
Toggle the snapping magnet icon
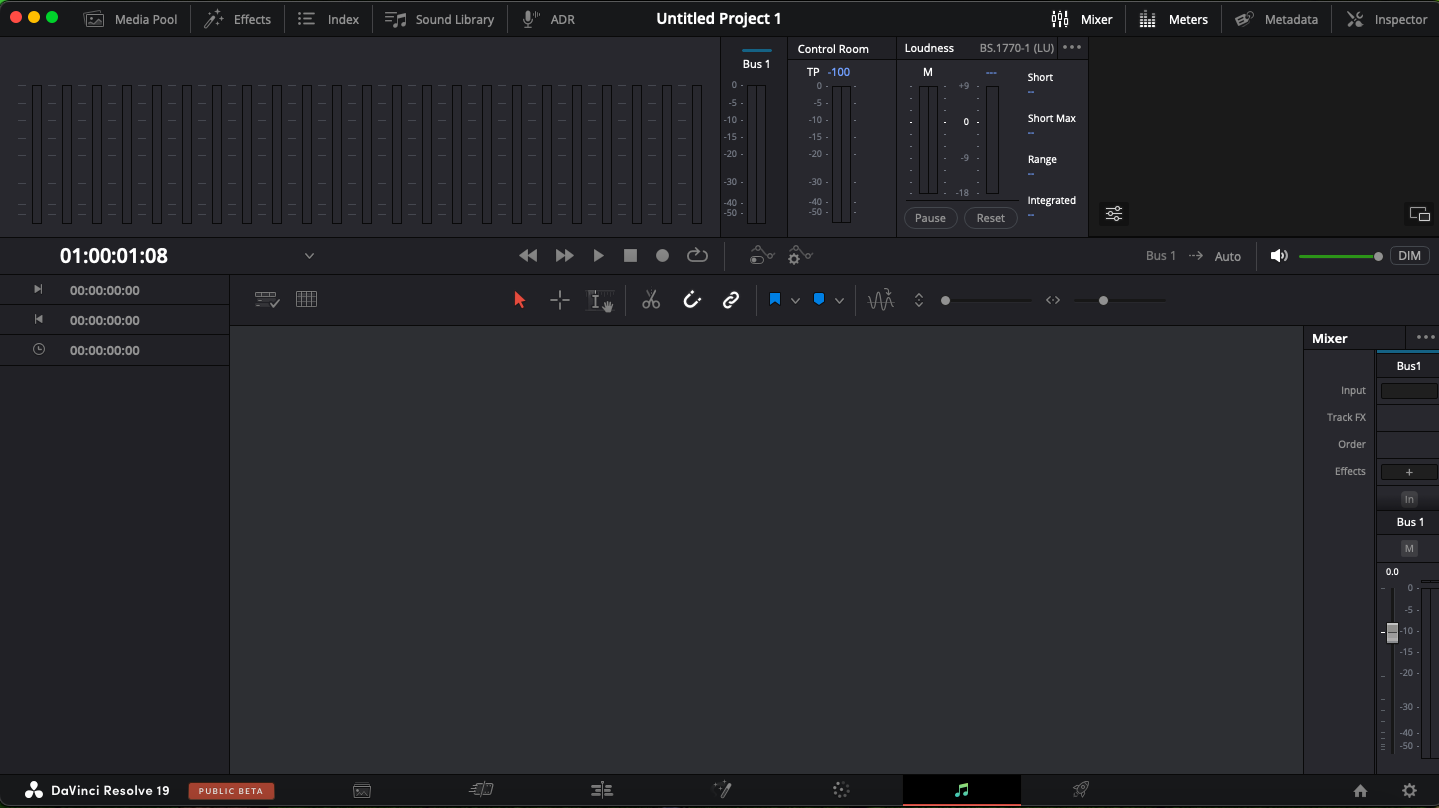(x=692, y=300)
